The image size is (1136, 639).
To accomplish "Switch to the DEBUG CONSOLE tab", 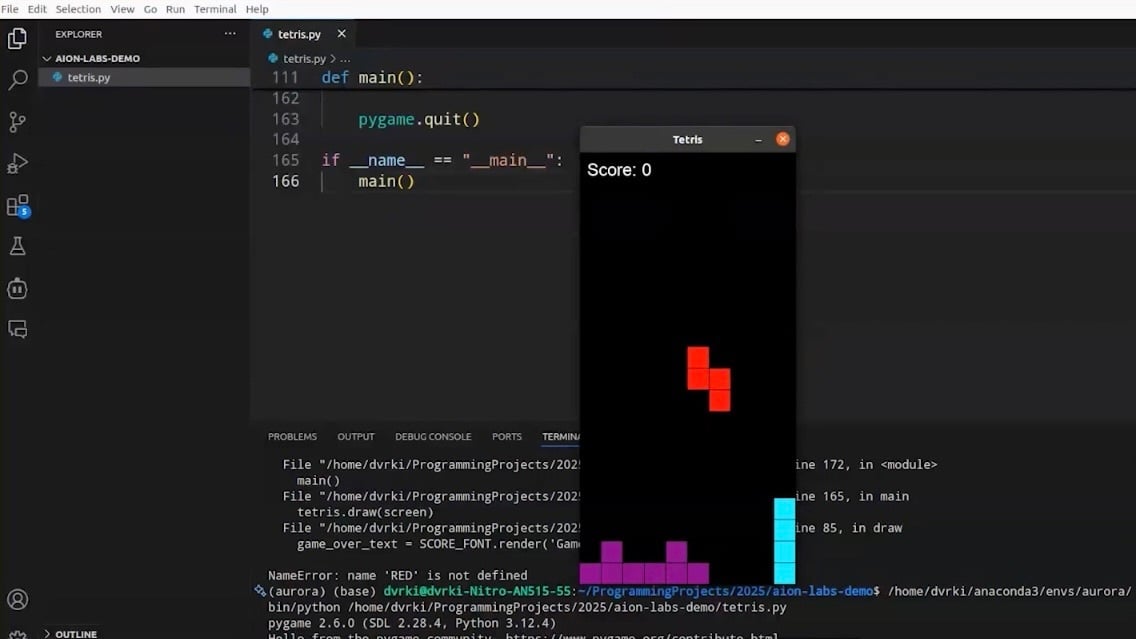I will pyautogui.click(x=433, y=436).
